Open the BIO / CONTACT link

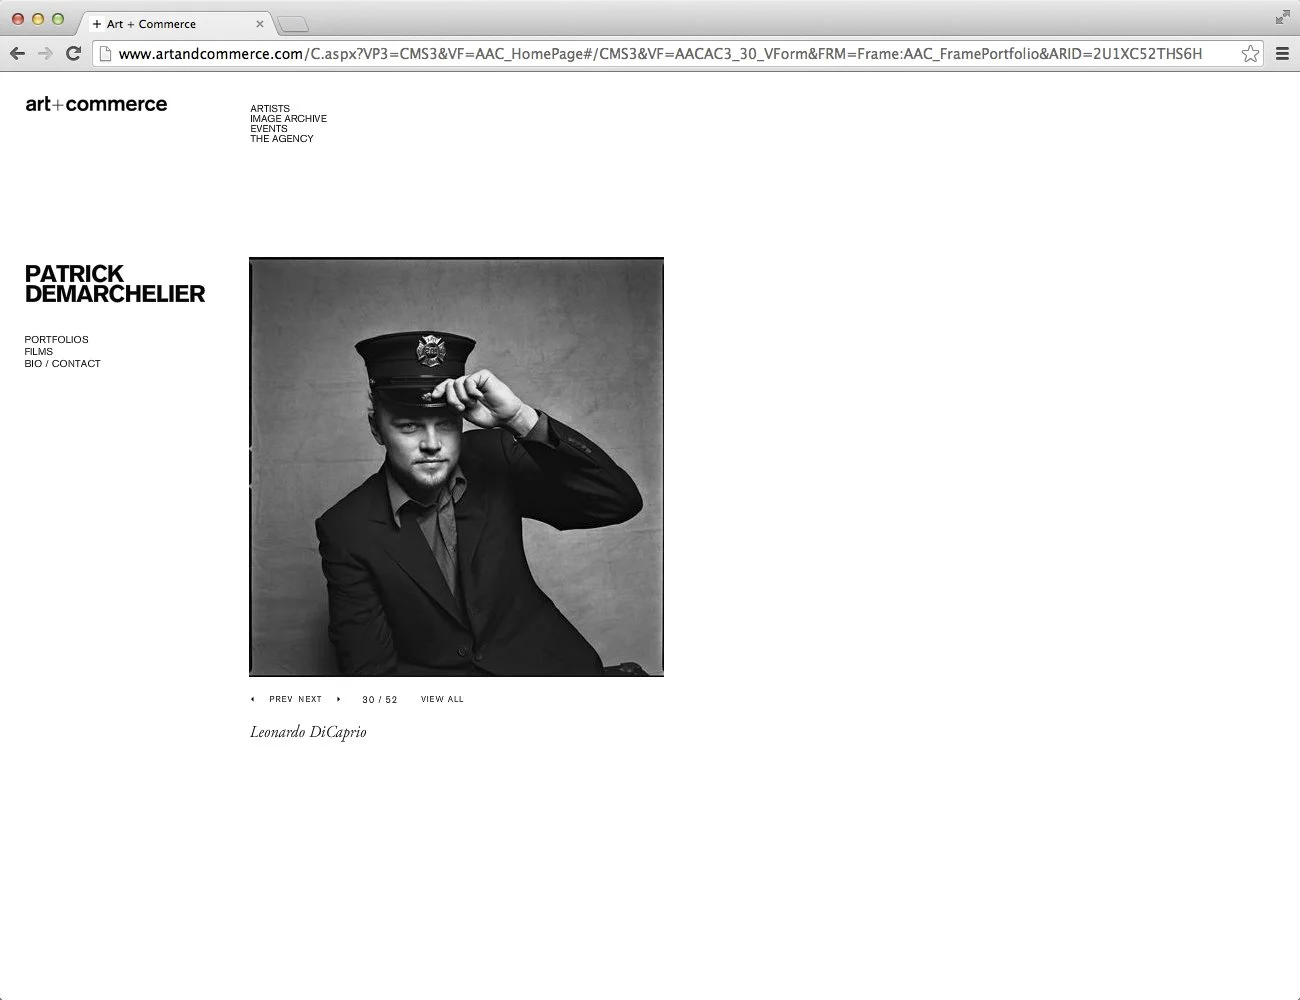63,364
